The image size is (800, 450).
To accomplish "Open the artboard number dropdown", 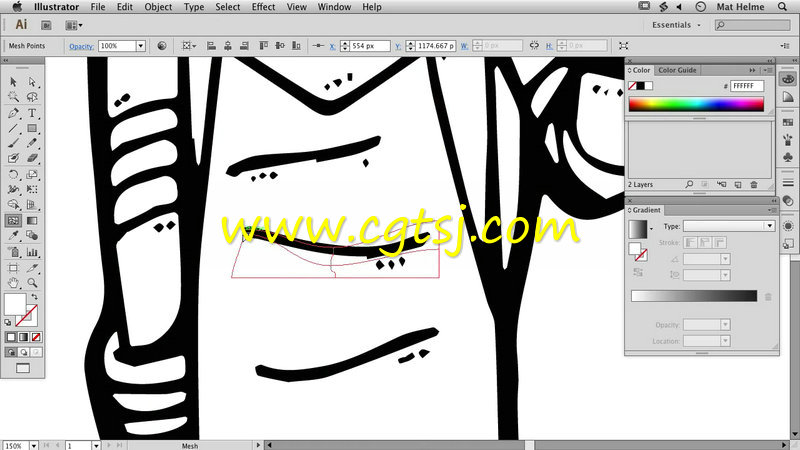I will (x=95, y=446).
